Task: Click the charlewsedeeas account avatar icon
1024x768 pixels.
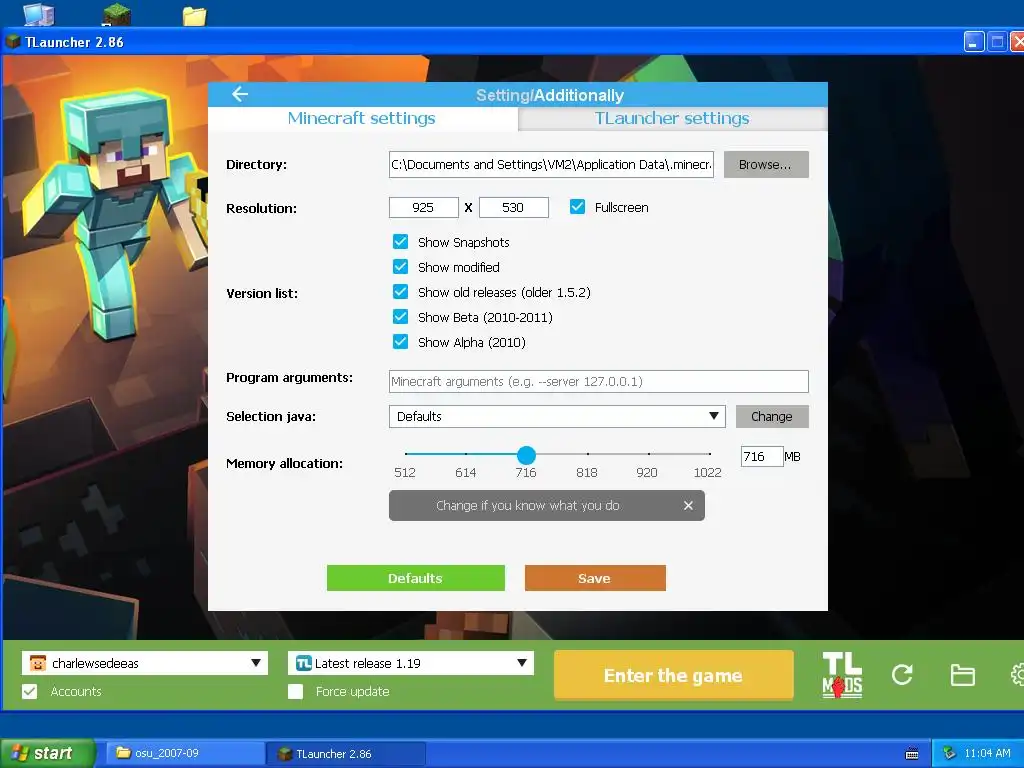Action: click(x=38, y=663)
